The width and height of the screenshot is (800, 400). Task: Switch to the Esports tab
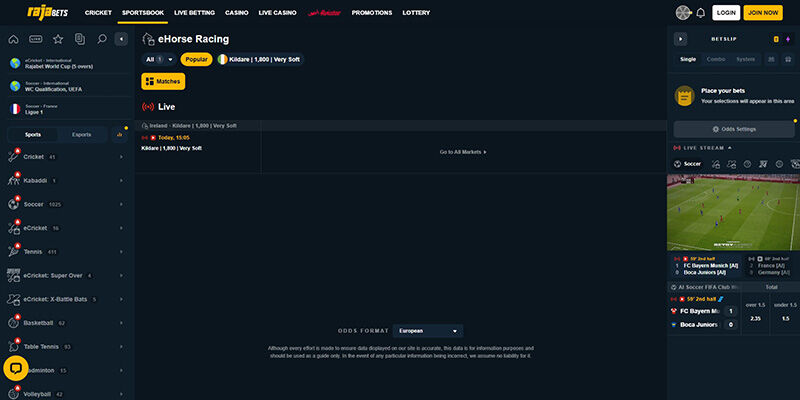pyautogui.click(x=82, y=135)
